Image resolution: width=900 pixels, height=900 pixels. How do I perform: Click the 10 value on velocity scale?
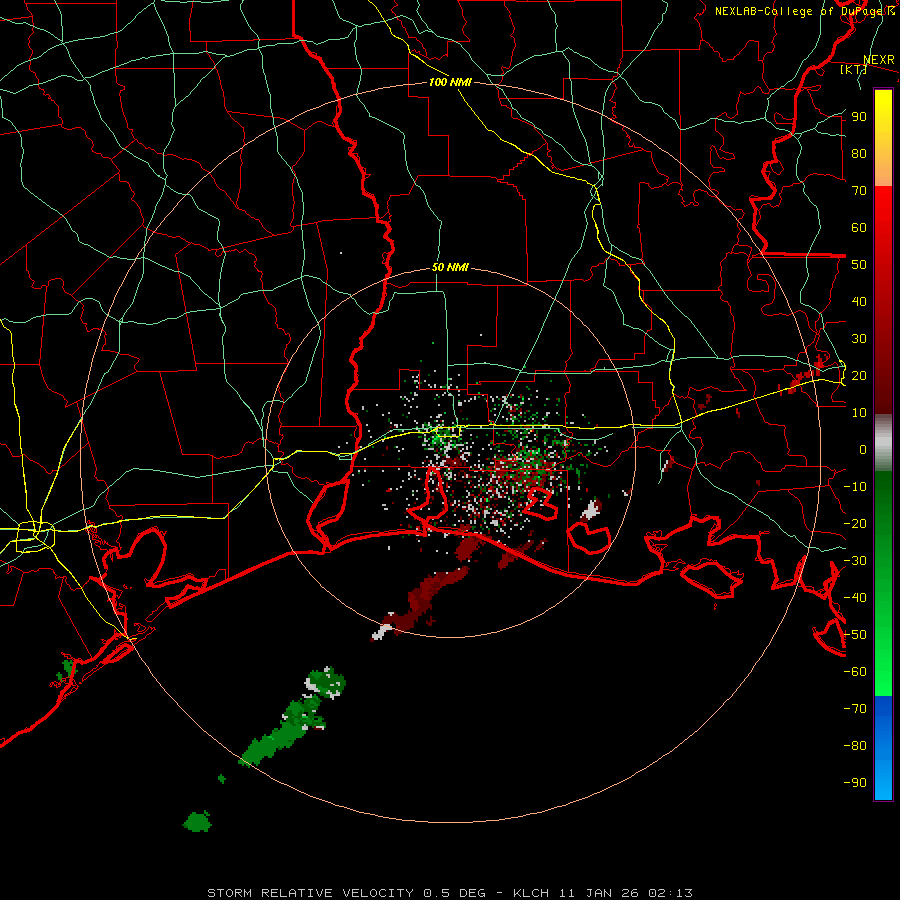859,413
